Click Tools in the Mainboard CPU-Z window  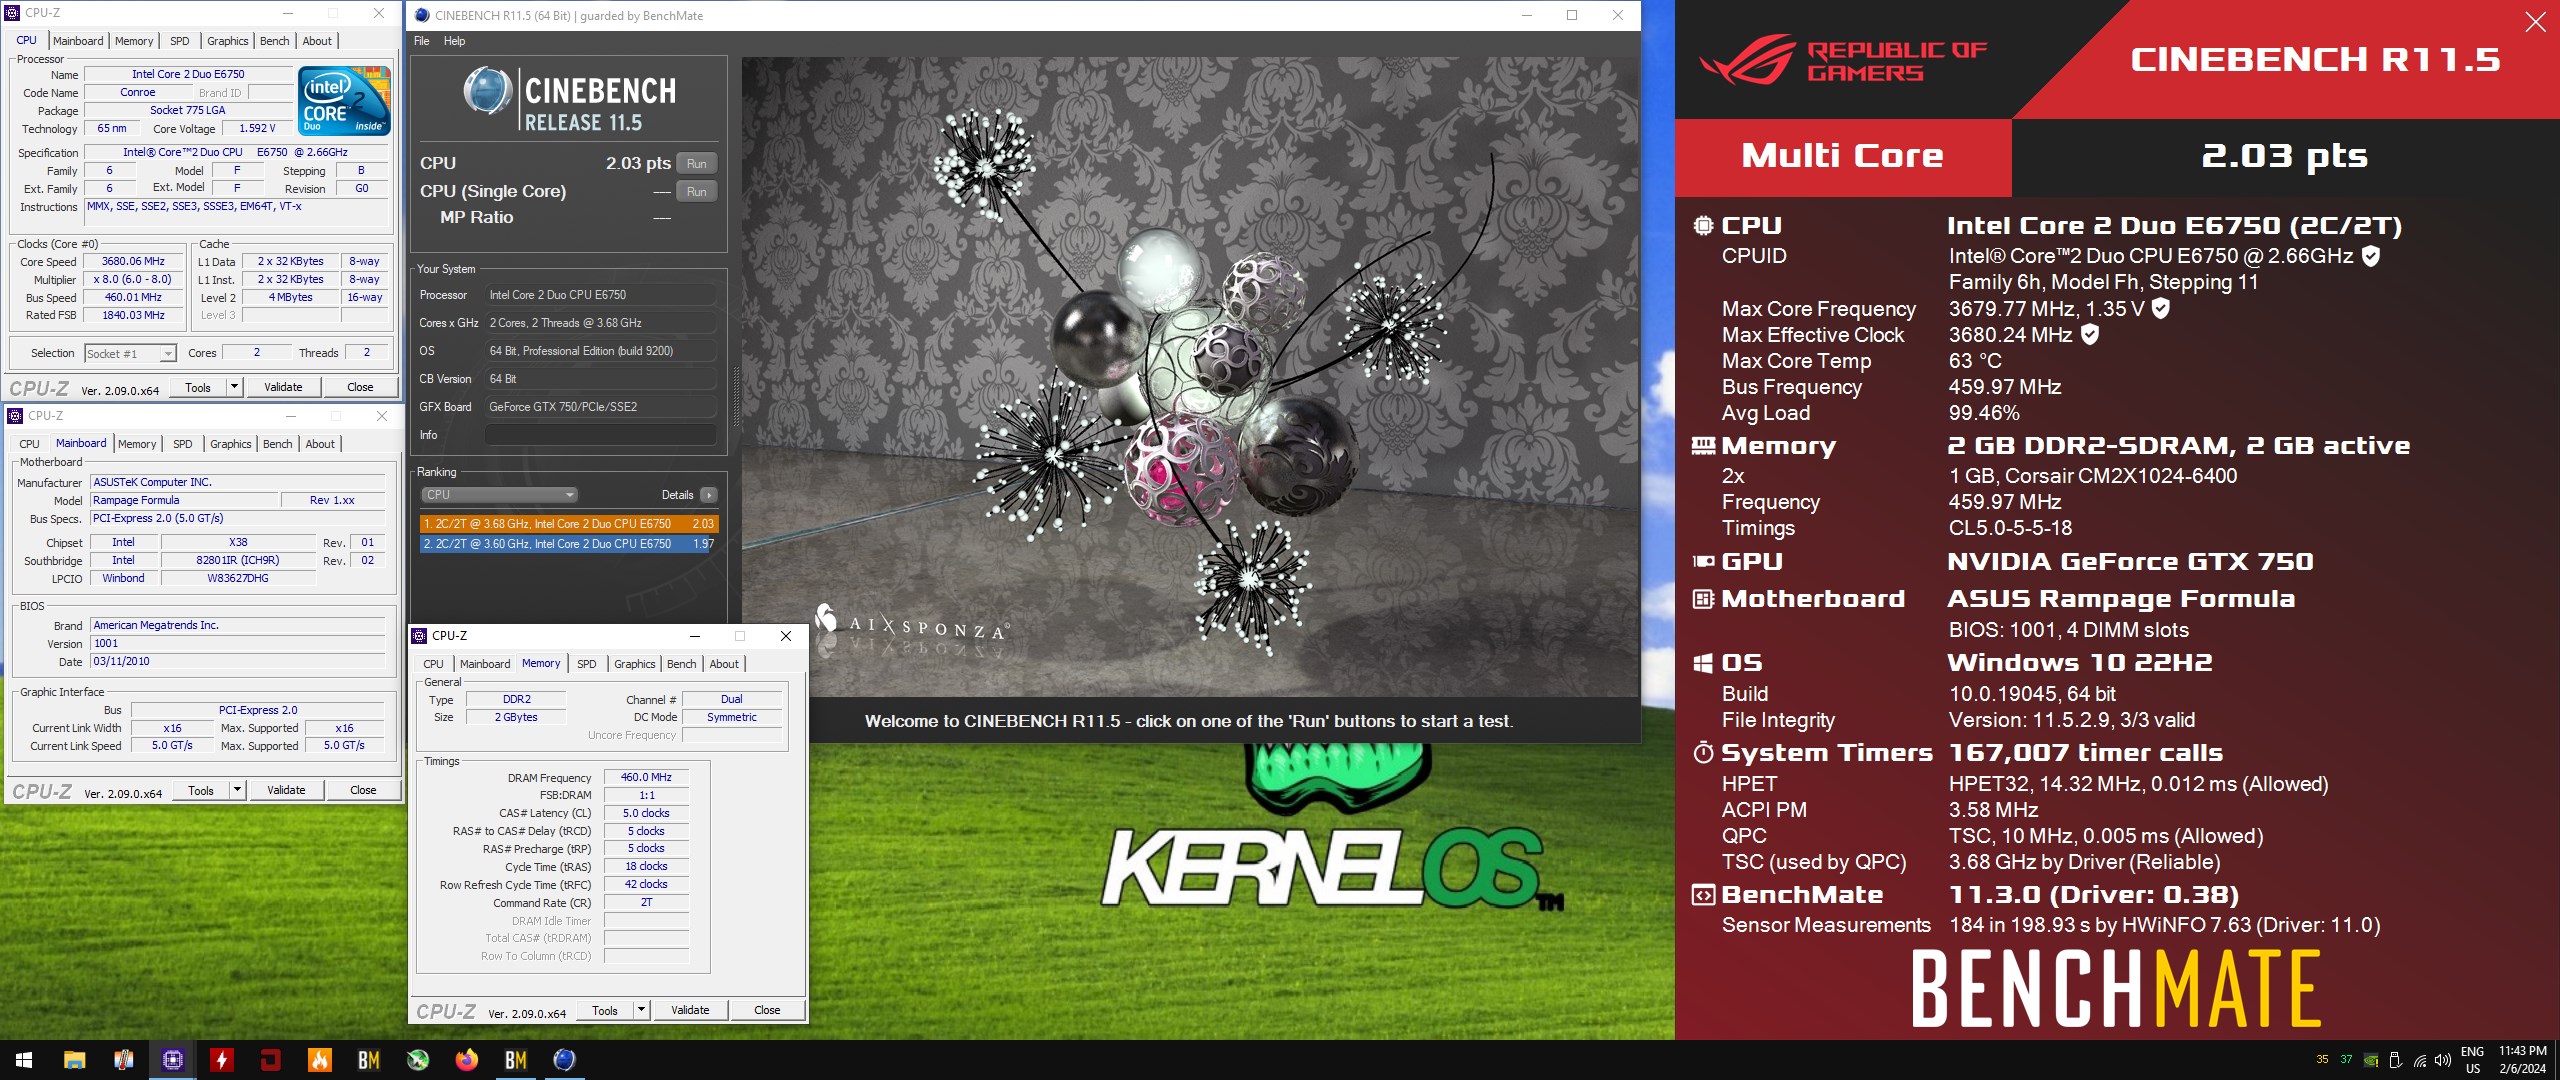[201, 790]
